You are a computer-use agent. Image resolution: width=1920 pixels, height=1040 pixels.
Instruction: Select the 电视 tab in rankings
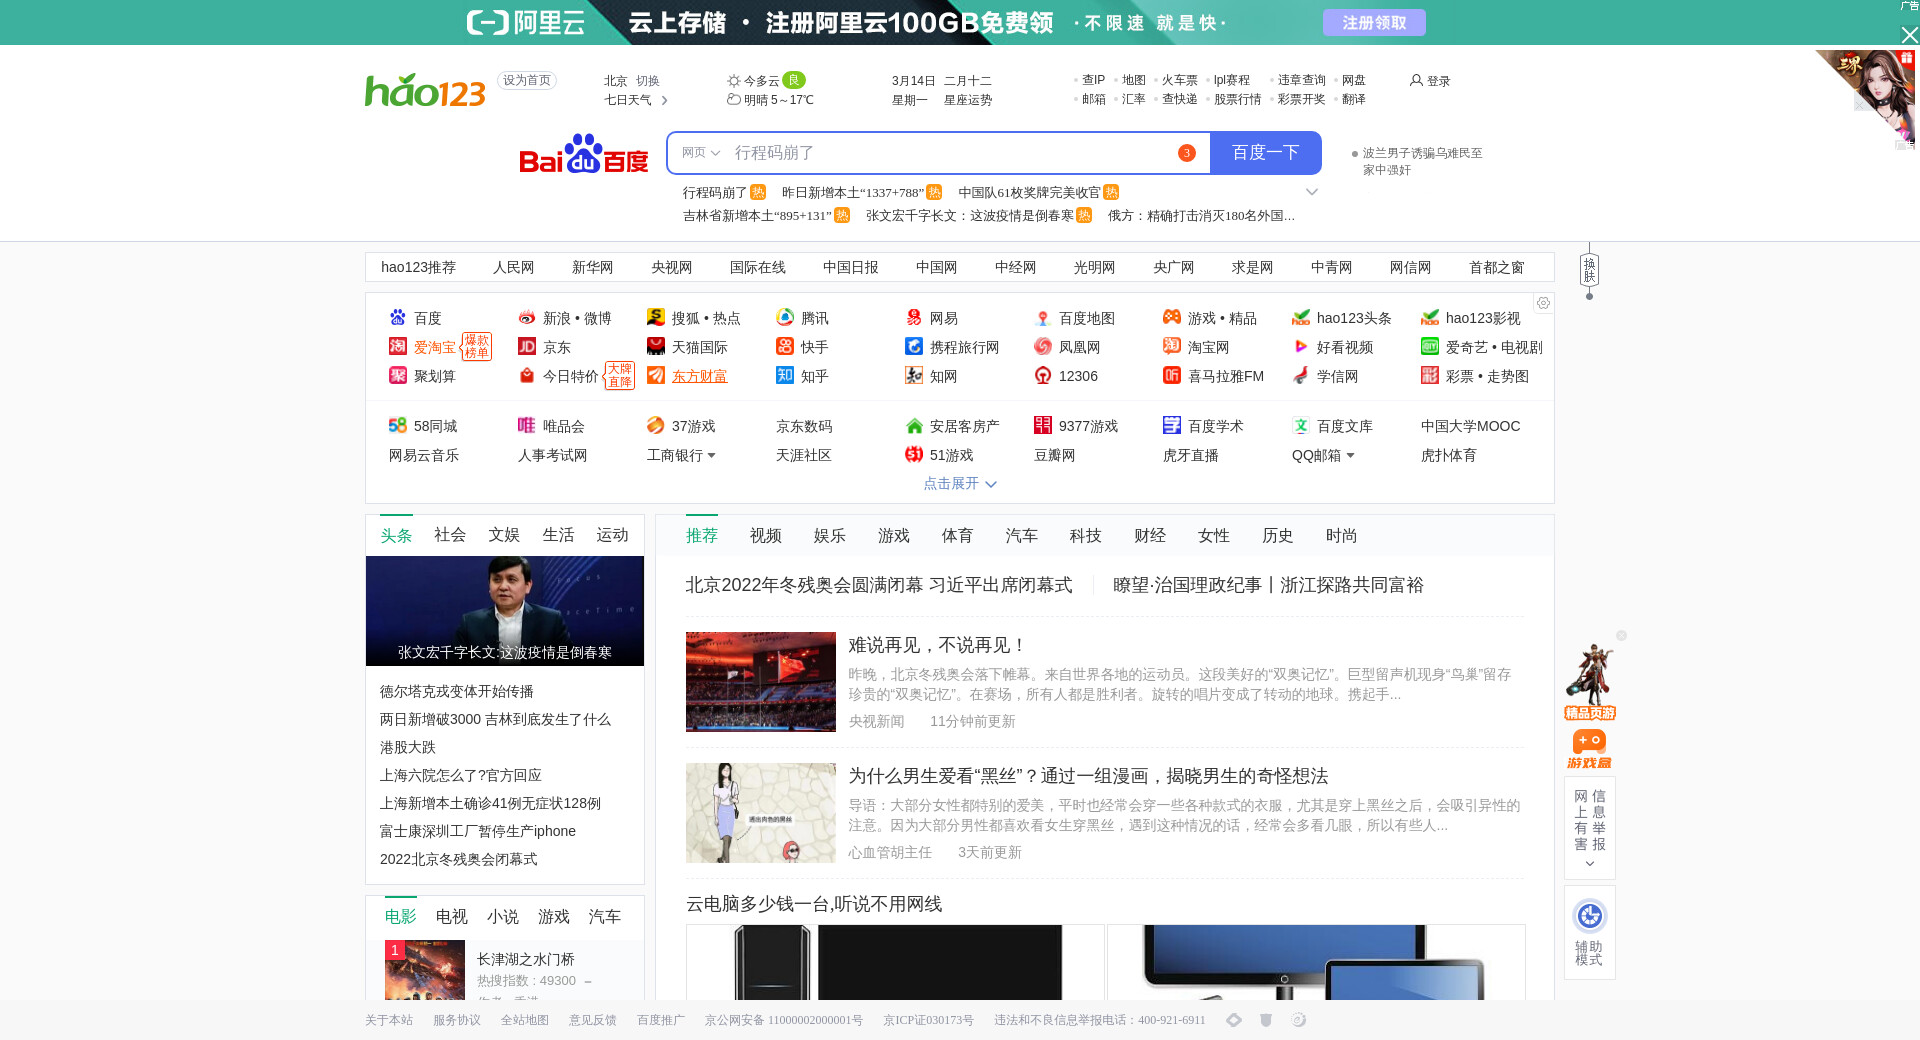pyautogui.click(x=451, y=917)
